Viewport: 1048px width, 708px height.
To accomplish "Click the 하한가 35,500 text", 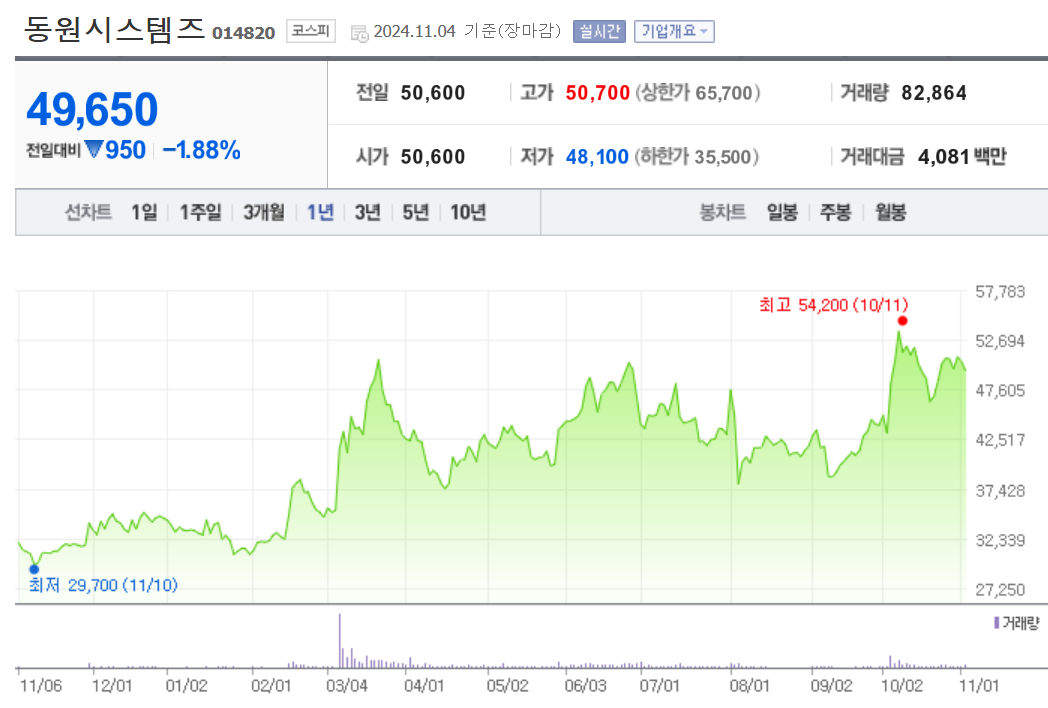I will [696, 157].
